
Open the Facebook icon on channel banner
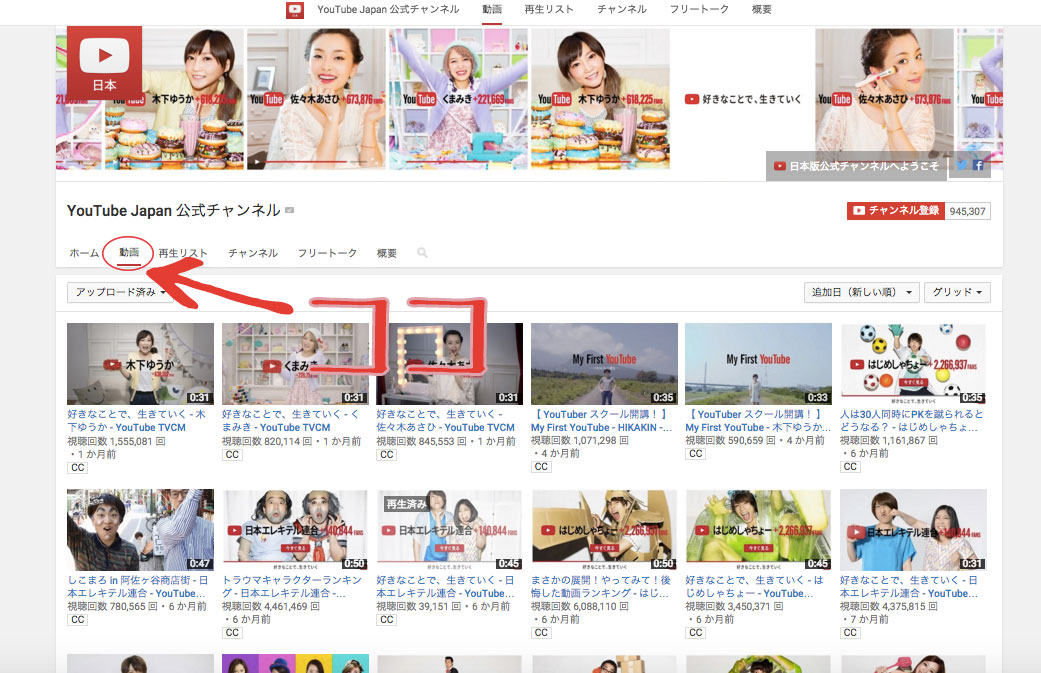978,165
